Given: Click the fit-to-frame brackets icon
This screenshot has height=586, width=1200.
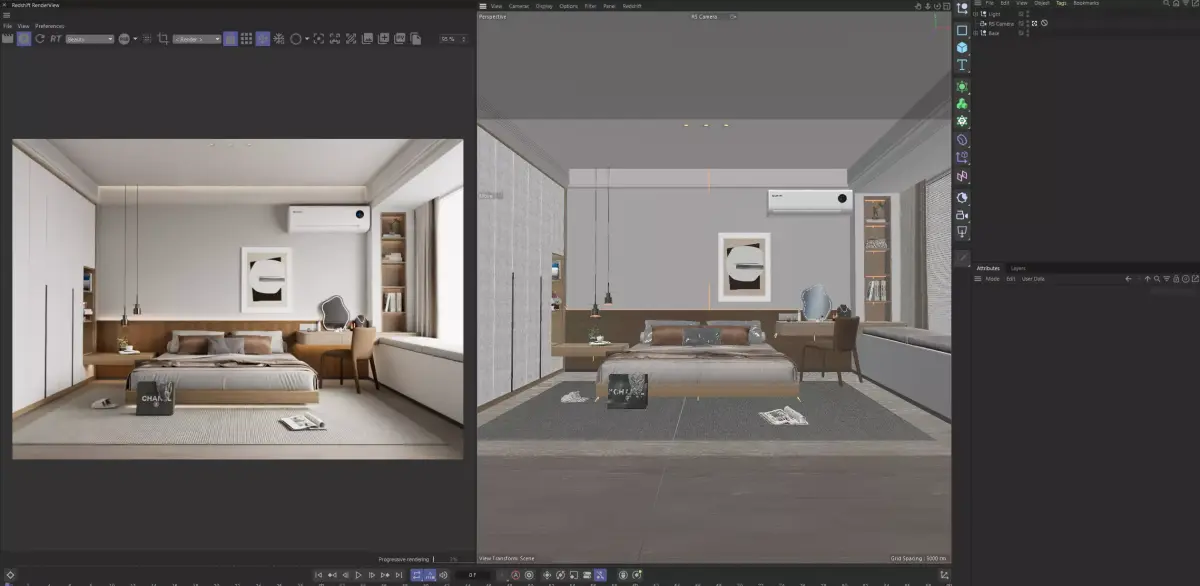Looking at the screenshot, I should 334,38.
